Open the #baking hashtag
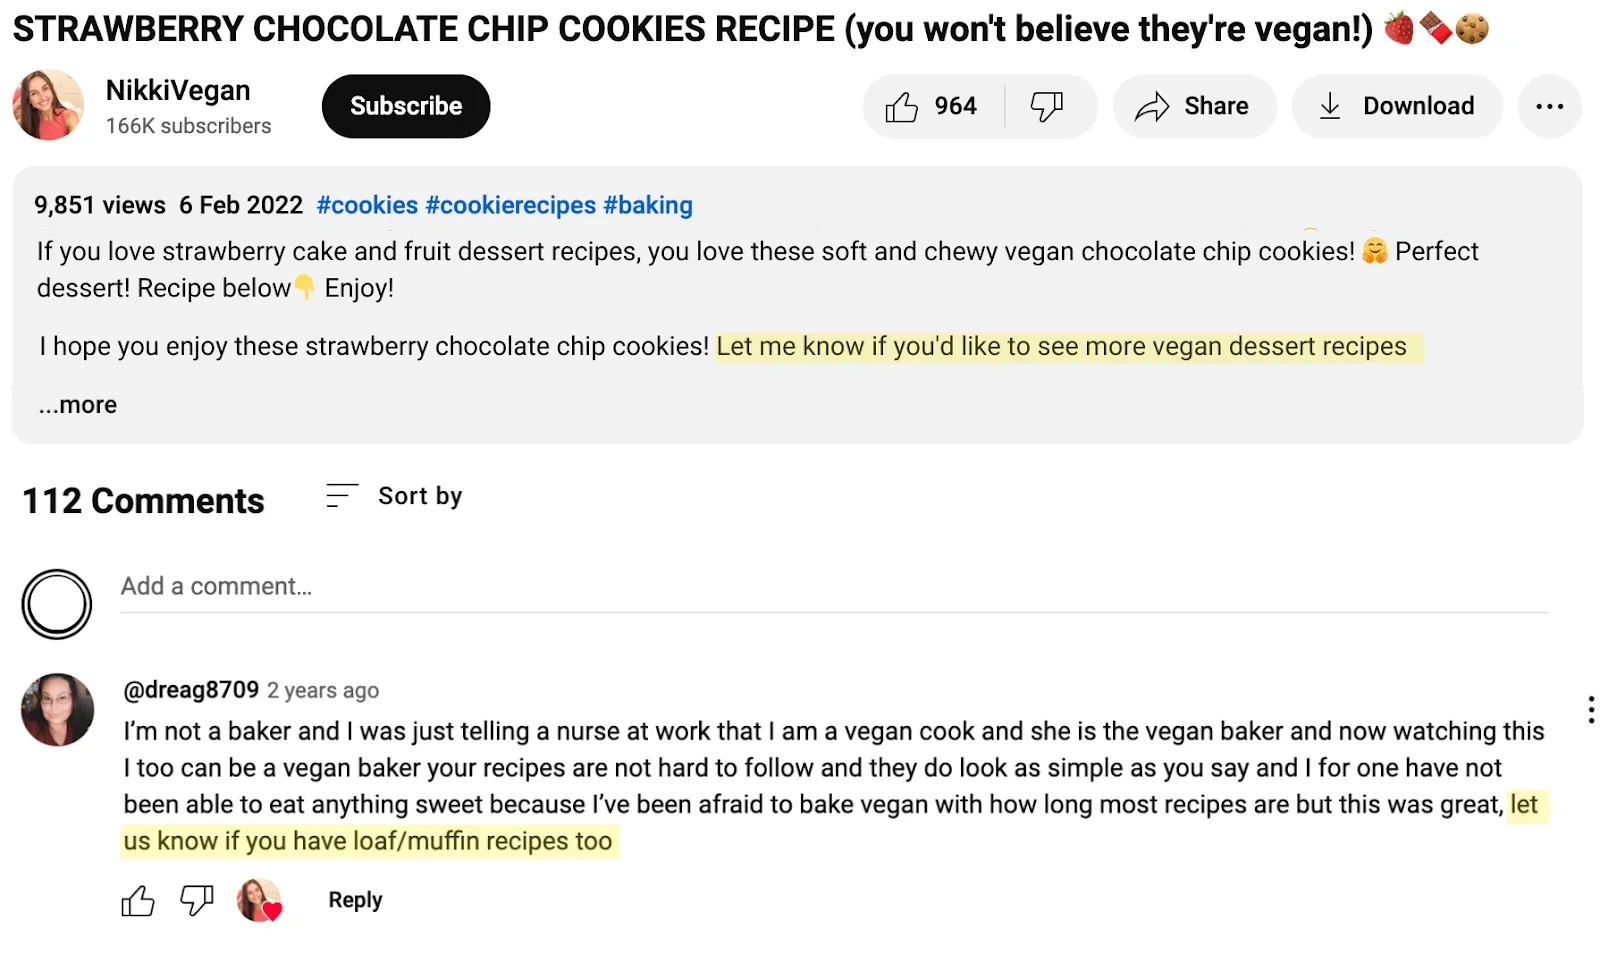Viewport: 1600px width, 971px height. tap(648, 204)
